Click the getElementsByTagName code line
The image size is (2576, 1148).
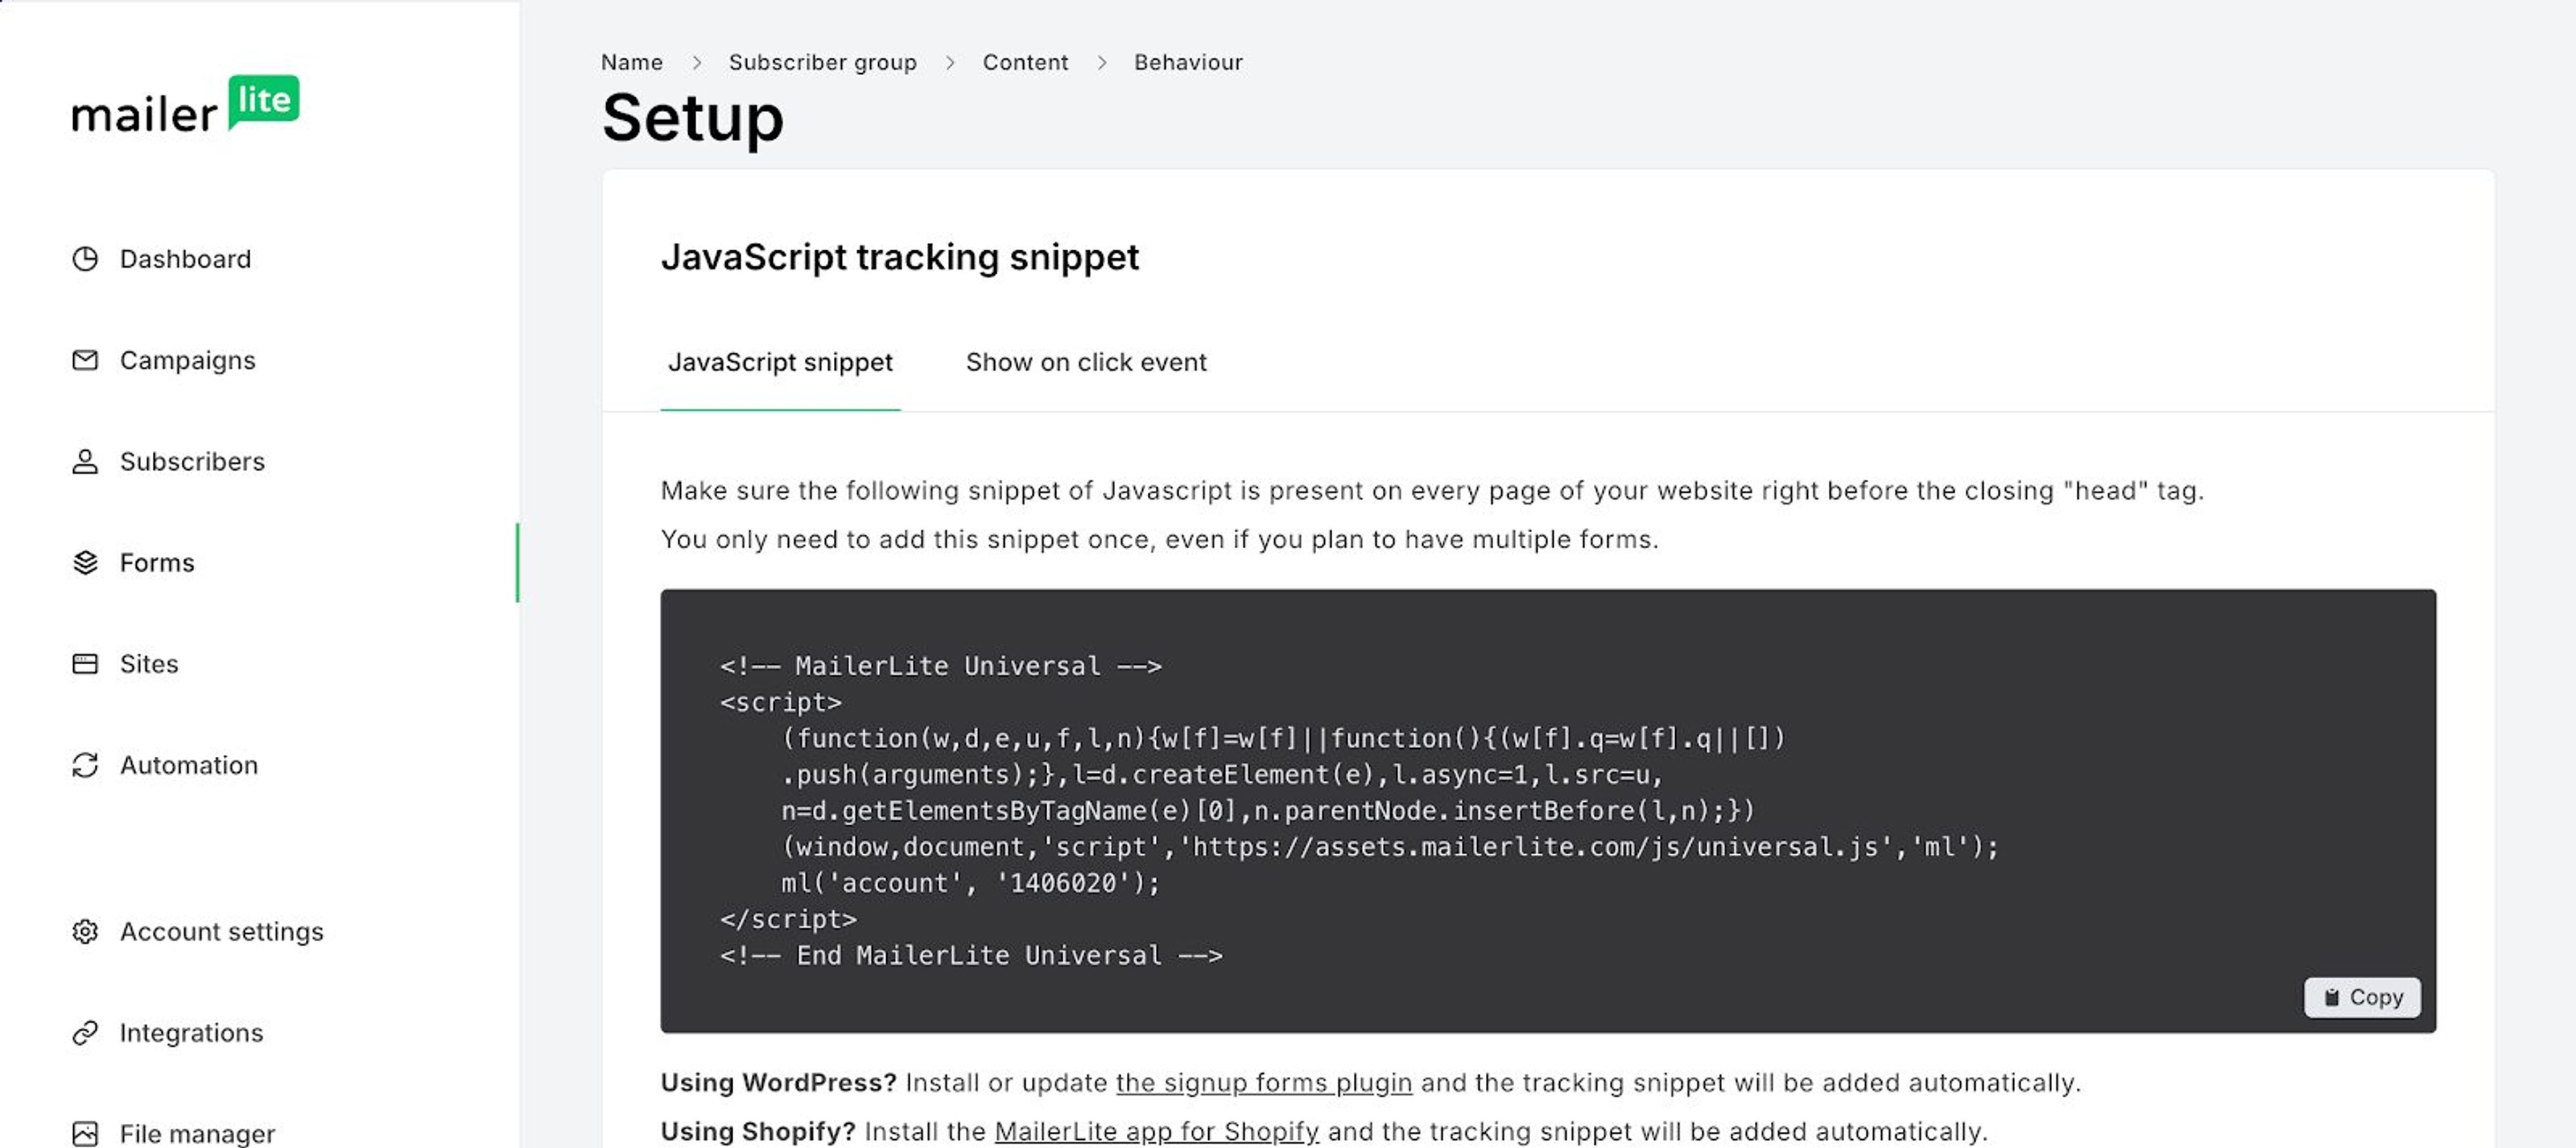tap(1268, 810)
